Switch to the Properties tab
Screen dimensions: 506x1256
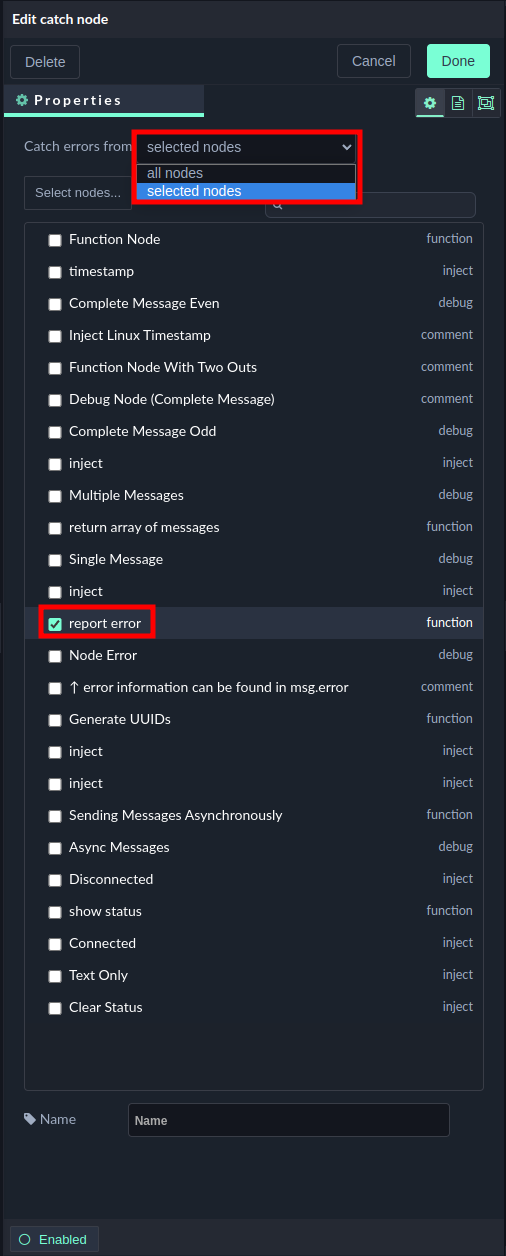[x=103, y=101]
